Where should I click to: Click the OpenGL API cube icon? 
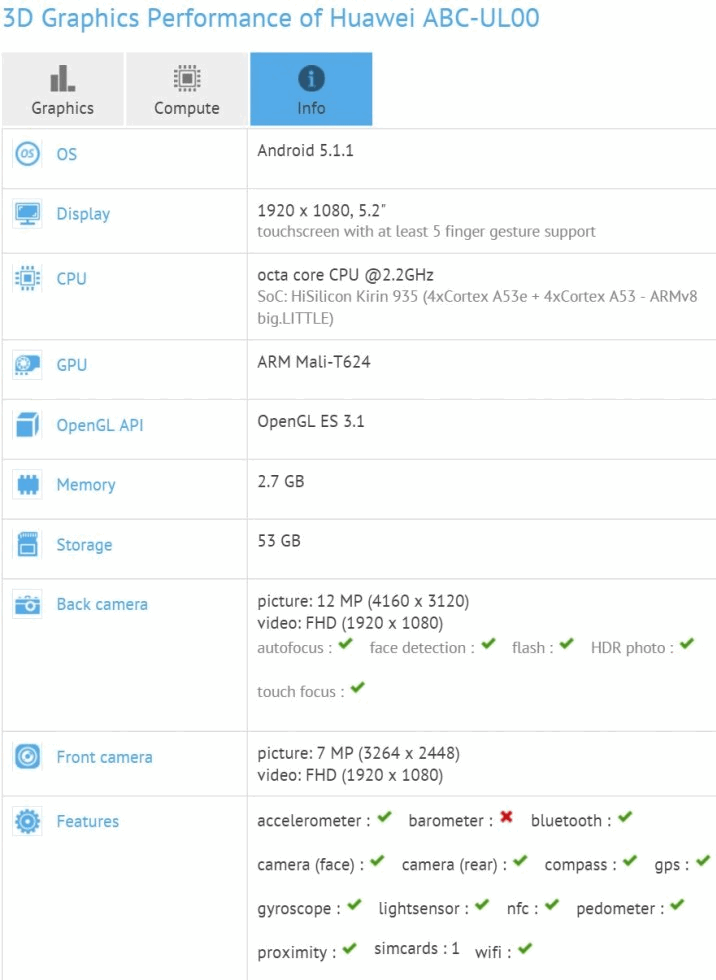coord(27,425)
